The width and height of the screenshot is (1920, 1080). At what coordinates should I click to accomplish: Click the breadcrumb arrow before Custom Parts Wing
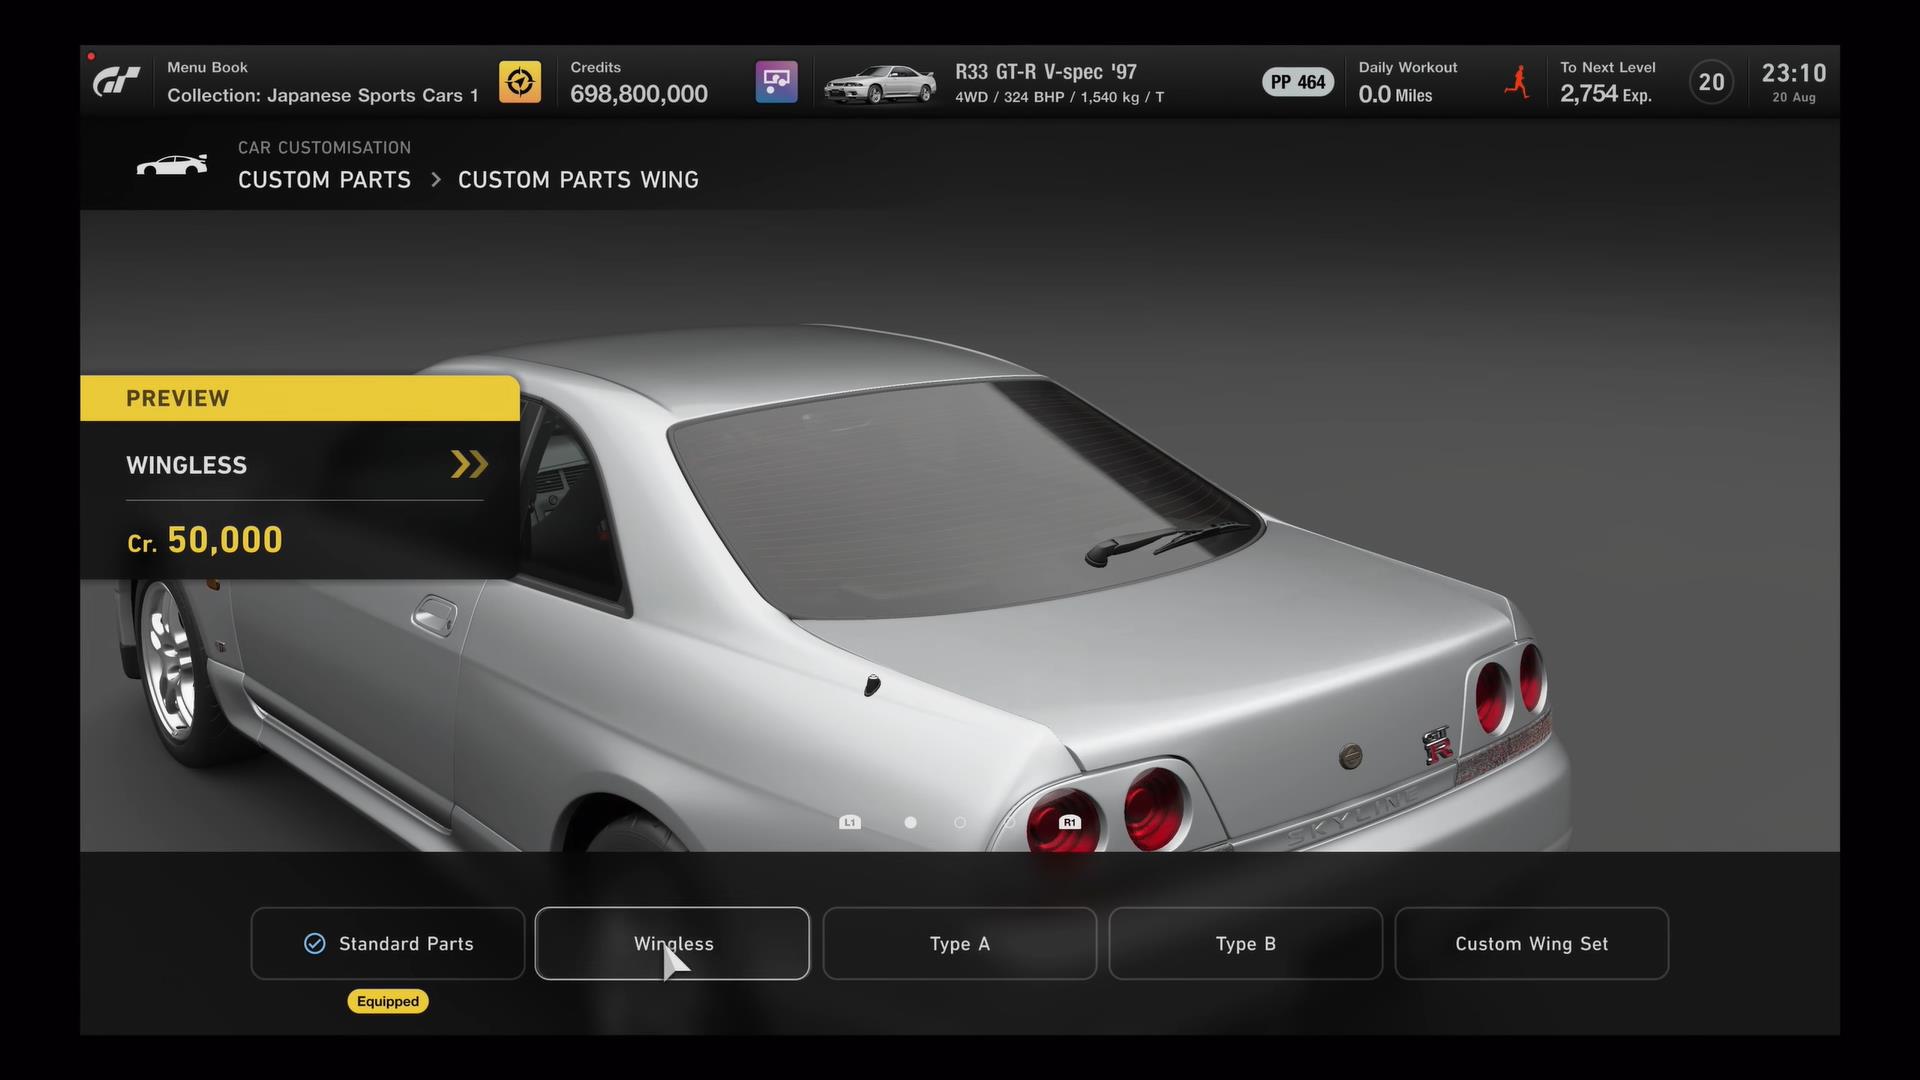point(435,180)
